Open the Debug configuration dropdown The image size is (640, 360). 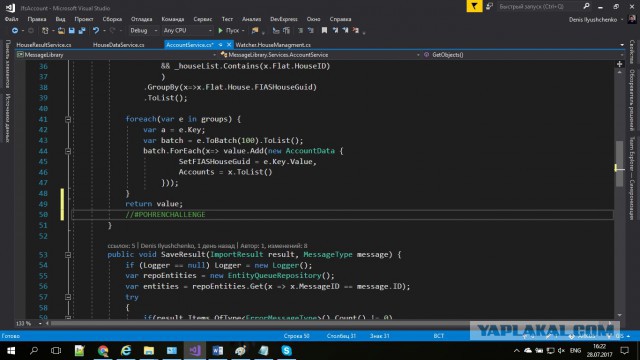[x=143, y=31]
